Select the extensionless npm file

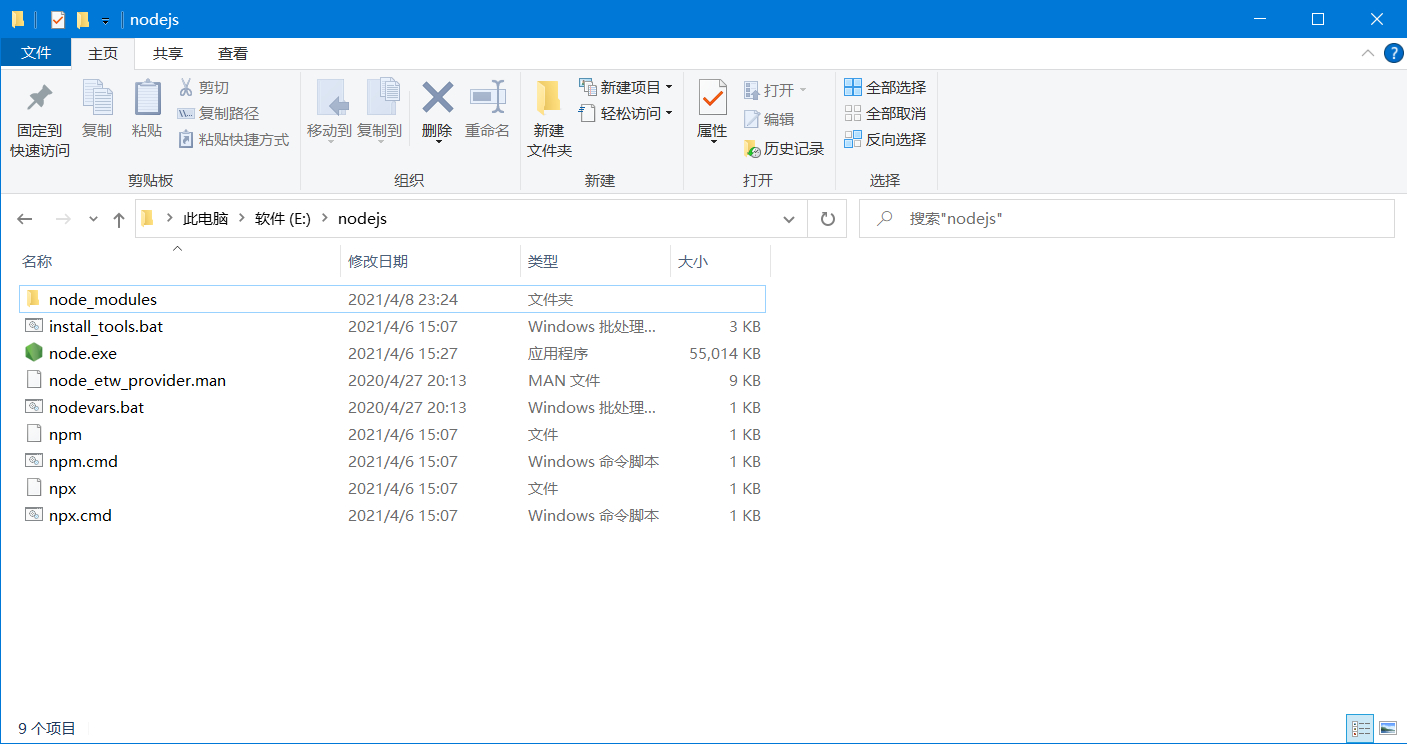click(392, 435)
